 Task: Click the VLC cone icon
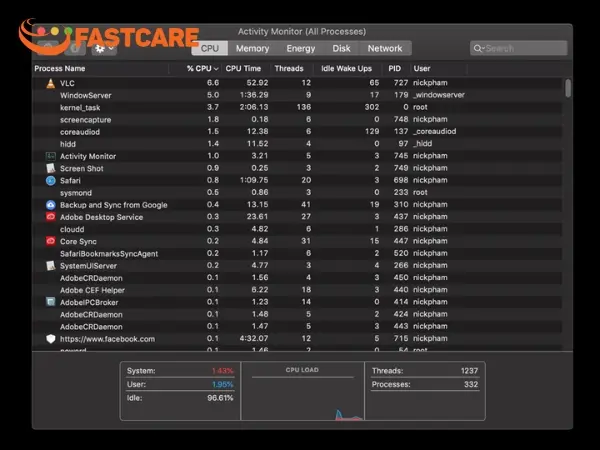click(51, 83)
